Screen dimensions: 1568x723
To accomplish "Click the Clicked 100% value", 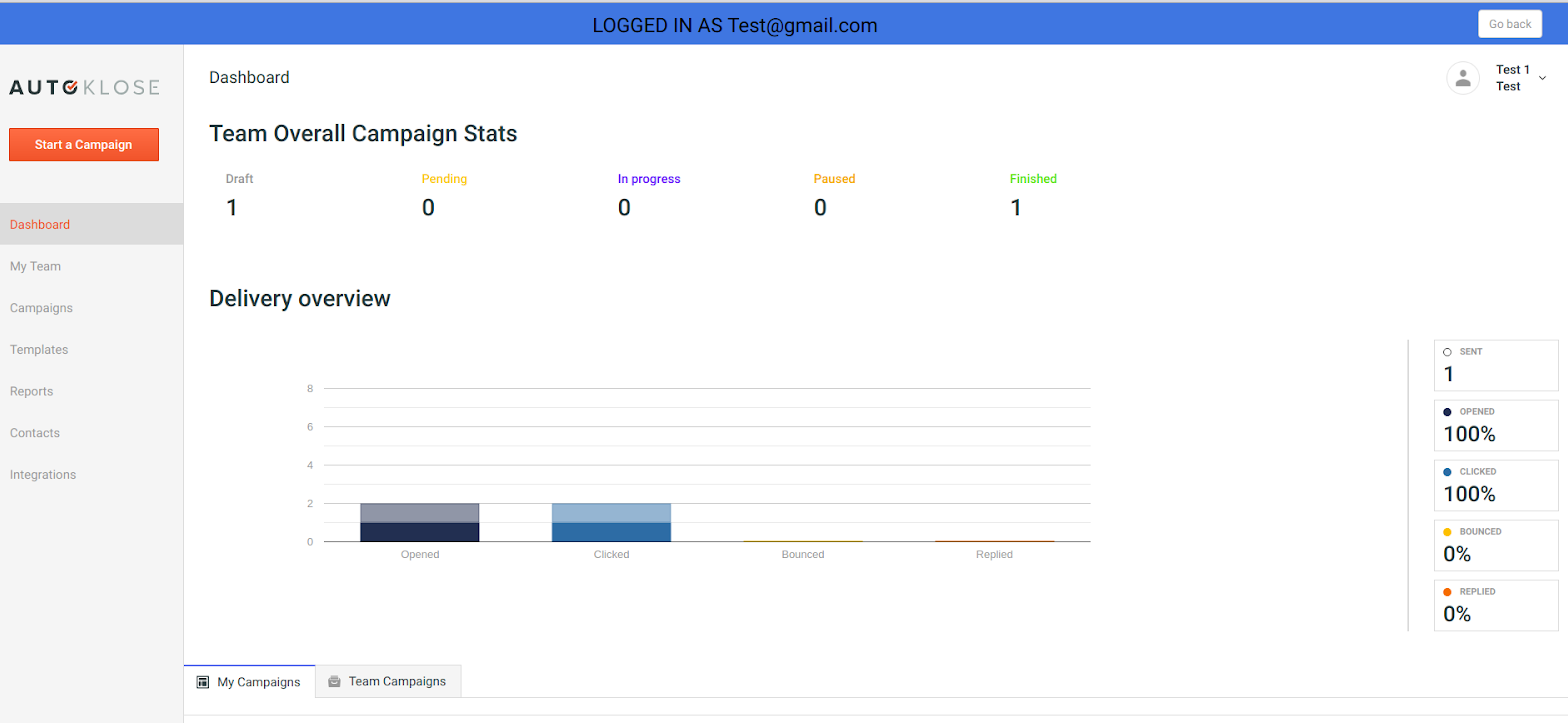I will pyautogui.click(x=1470, y=494).
